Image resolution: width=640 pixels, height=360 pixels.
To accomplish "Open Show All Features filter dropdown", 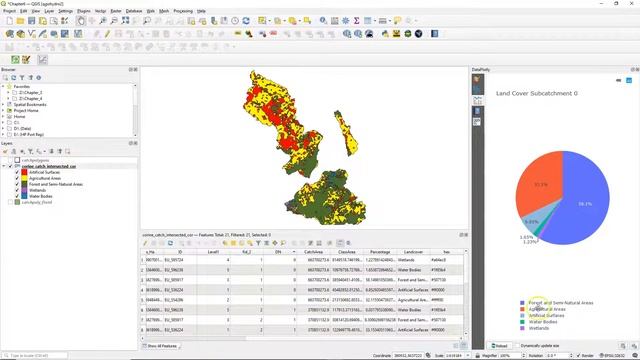I will (x=162, y=346).
